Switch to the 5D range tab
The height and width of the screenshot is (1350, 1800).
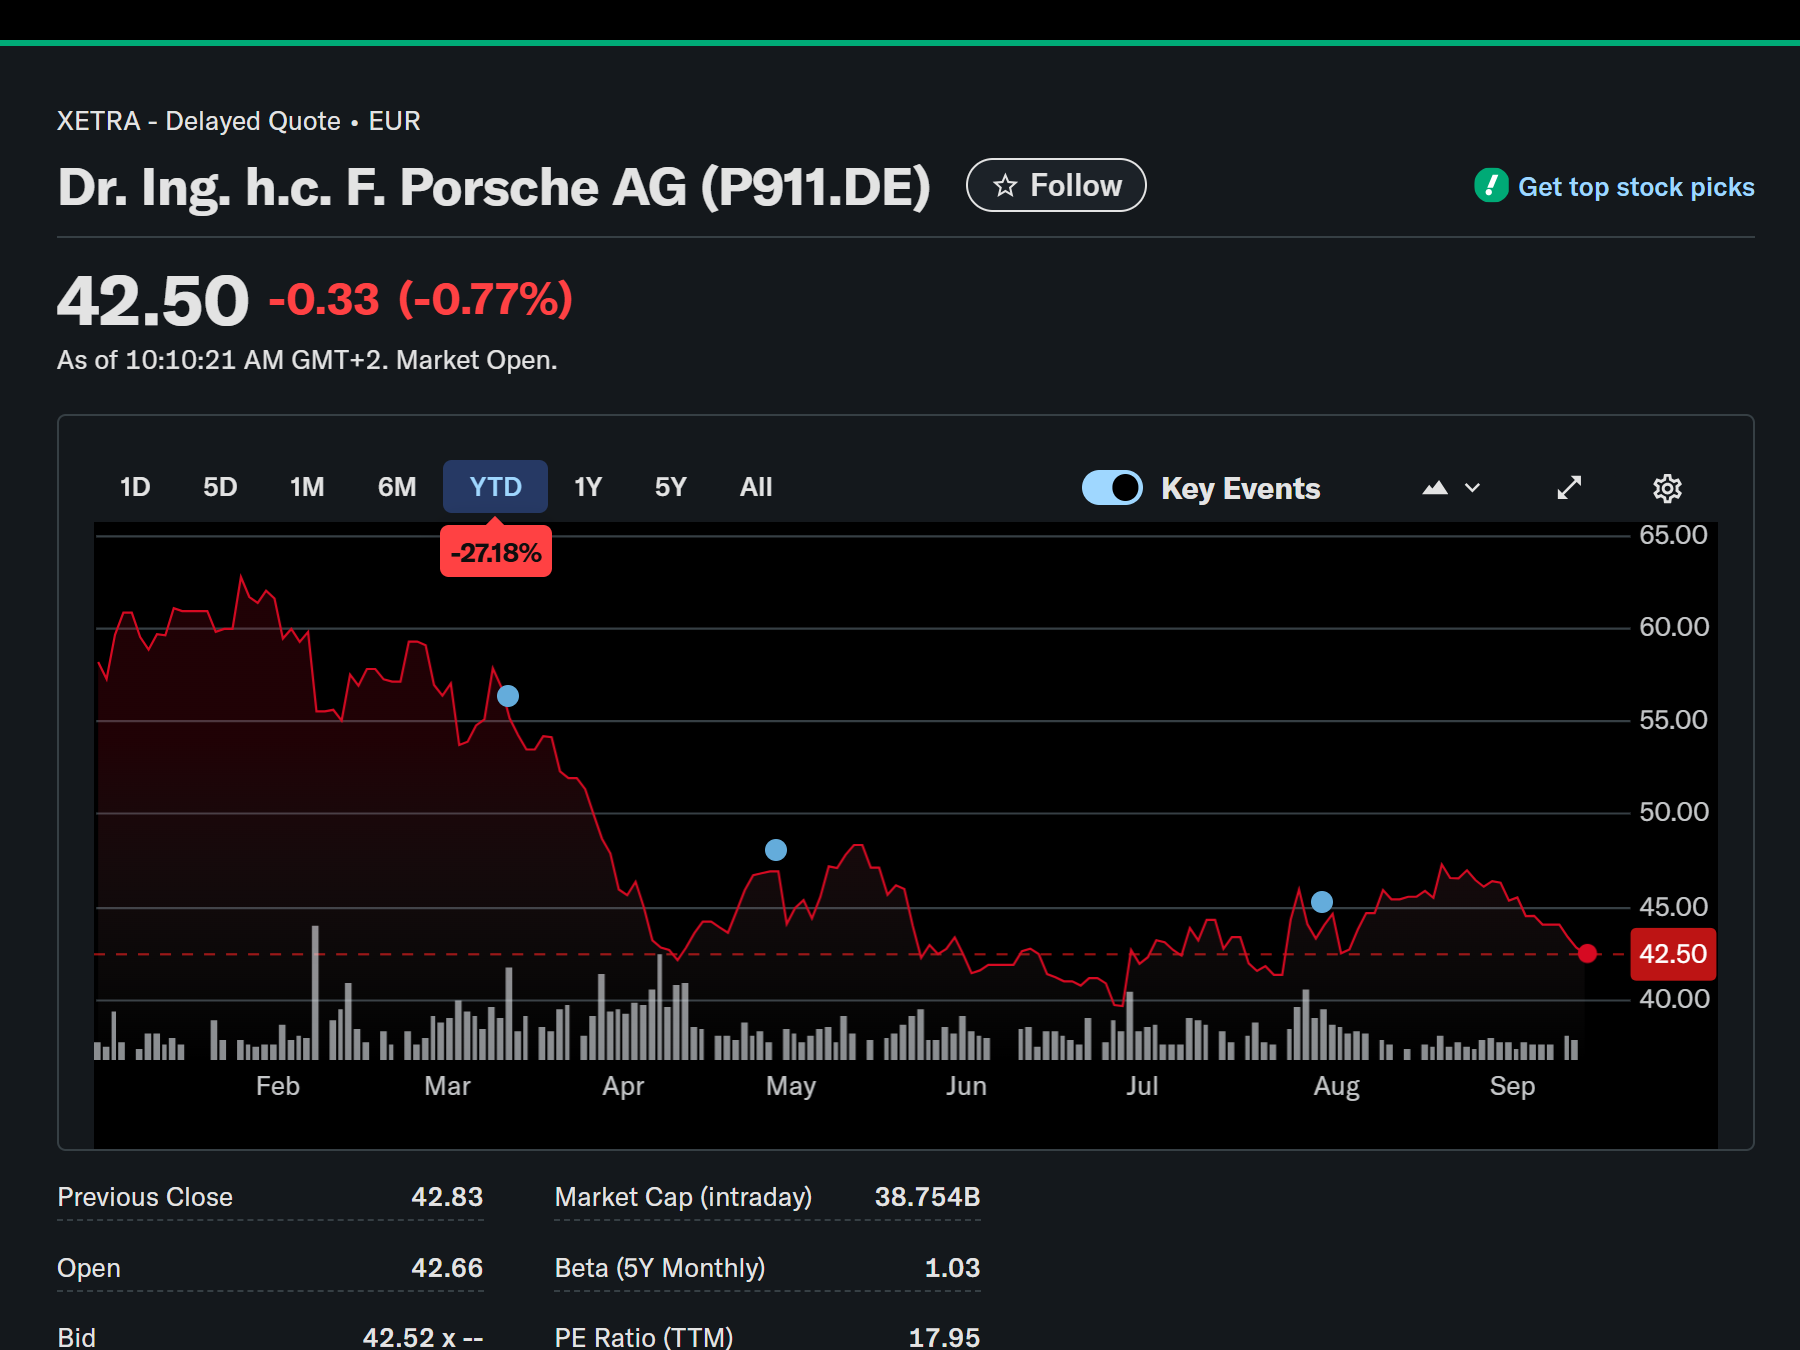click(220, 487)
